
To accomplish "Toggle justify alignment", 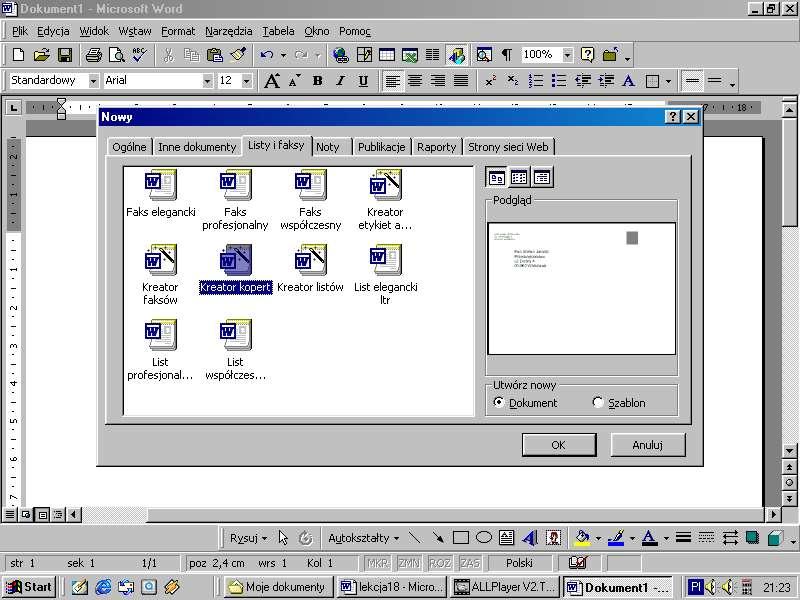I will pyautogui.click(x=461, y=81).
